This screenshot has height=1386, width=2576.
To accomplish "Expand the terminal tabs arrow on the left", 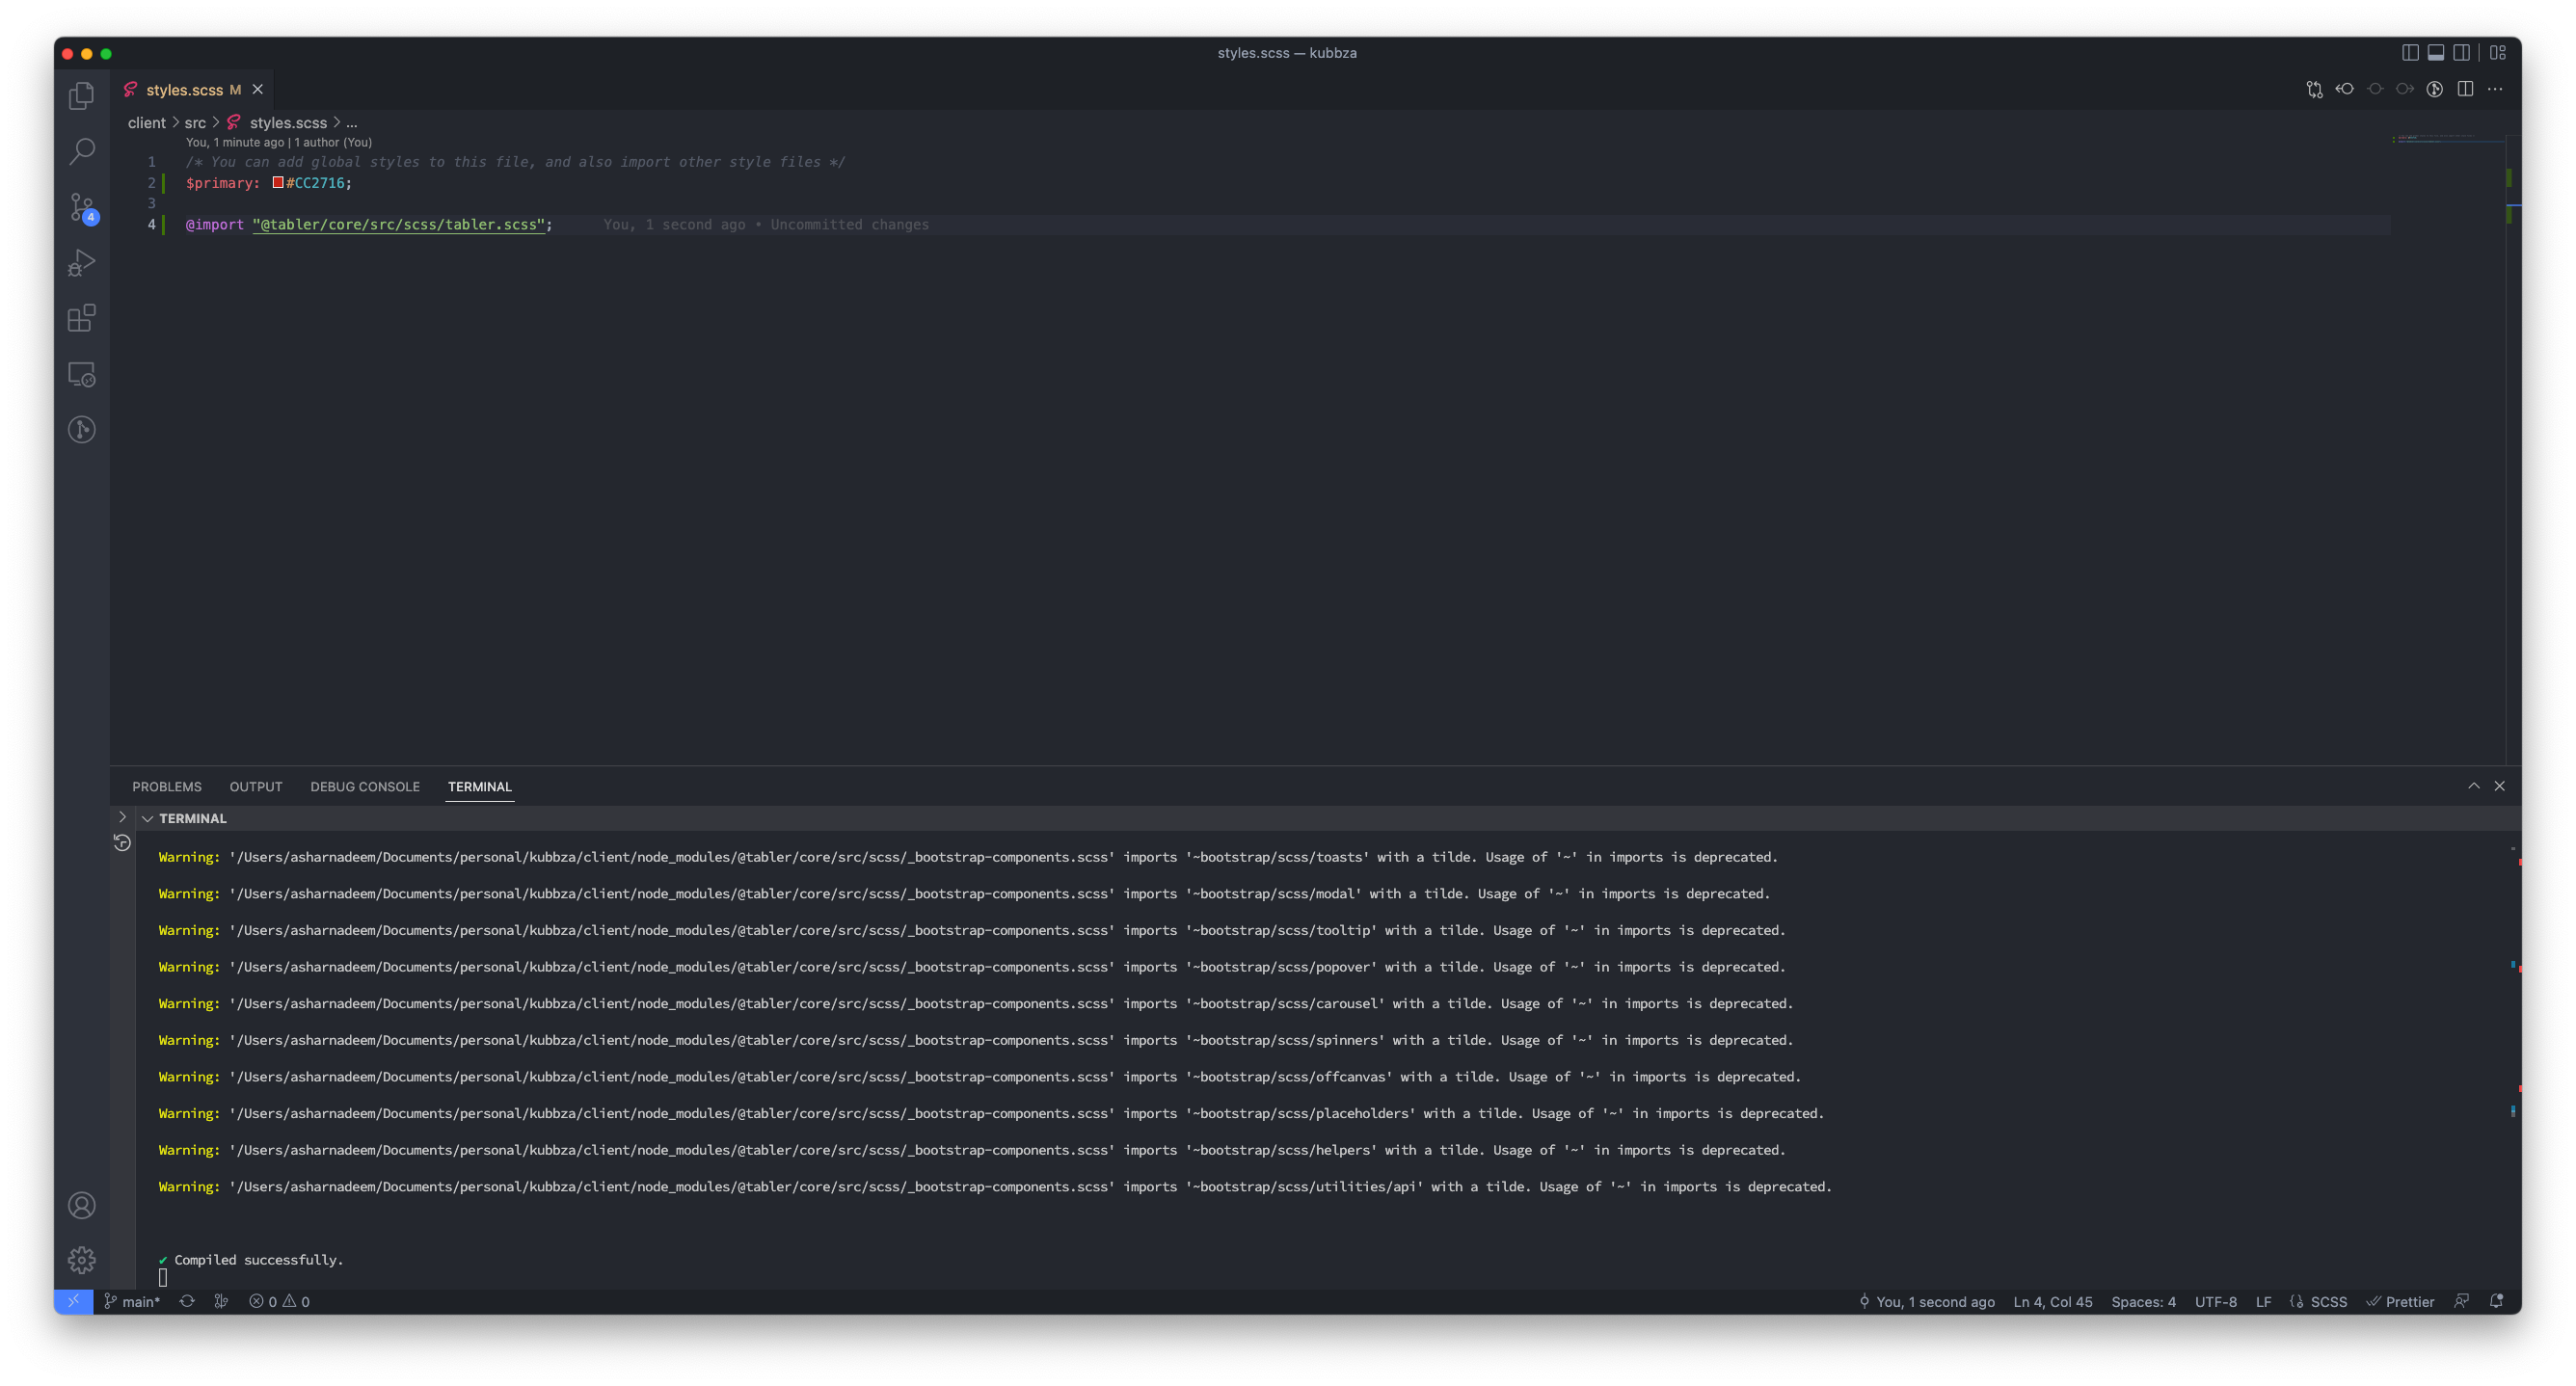I will click(x=122, y=817).
